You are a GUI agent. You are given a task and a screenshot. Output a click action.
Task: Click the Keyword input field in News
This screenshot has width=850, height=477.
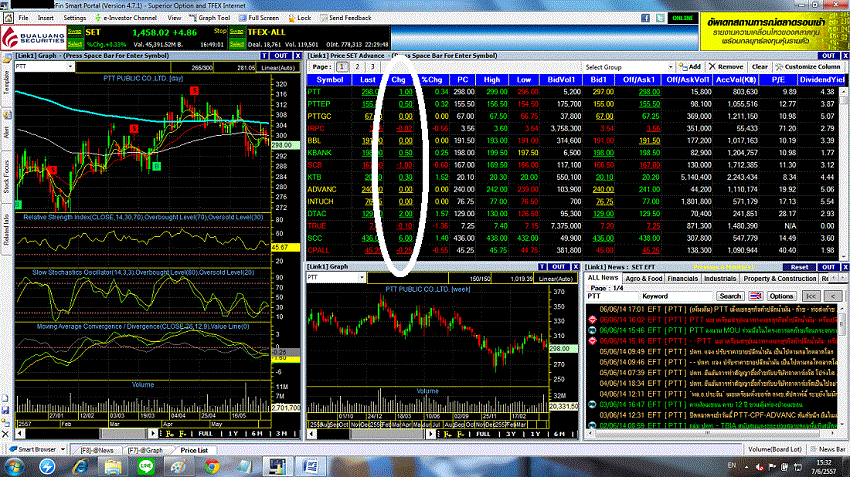tap(676, 296)
